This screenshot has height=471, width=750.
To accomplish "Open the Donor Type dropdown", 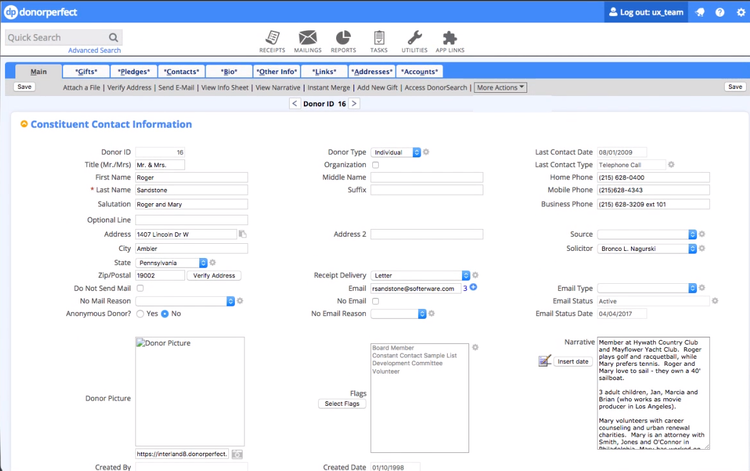I will pos(416,152).
